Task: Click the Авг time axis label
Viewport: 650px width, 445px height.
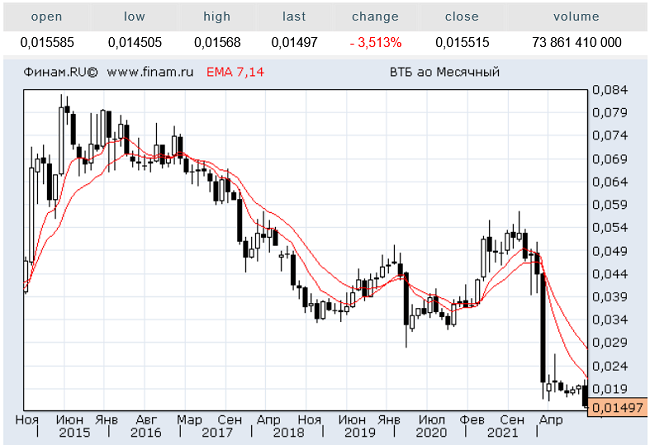Action: click(147, 420)
